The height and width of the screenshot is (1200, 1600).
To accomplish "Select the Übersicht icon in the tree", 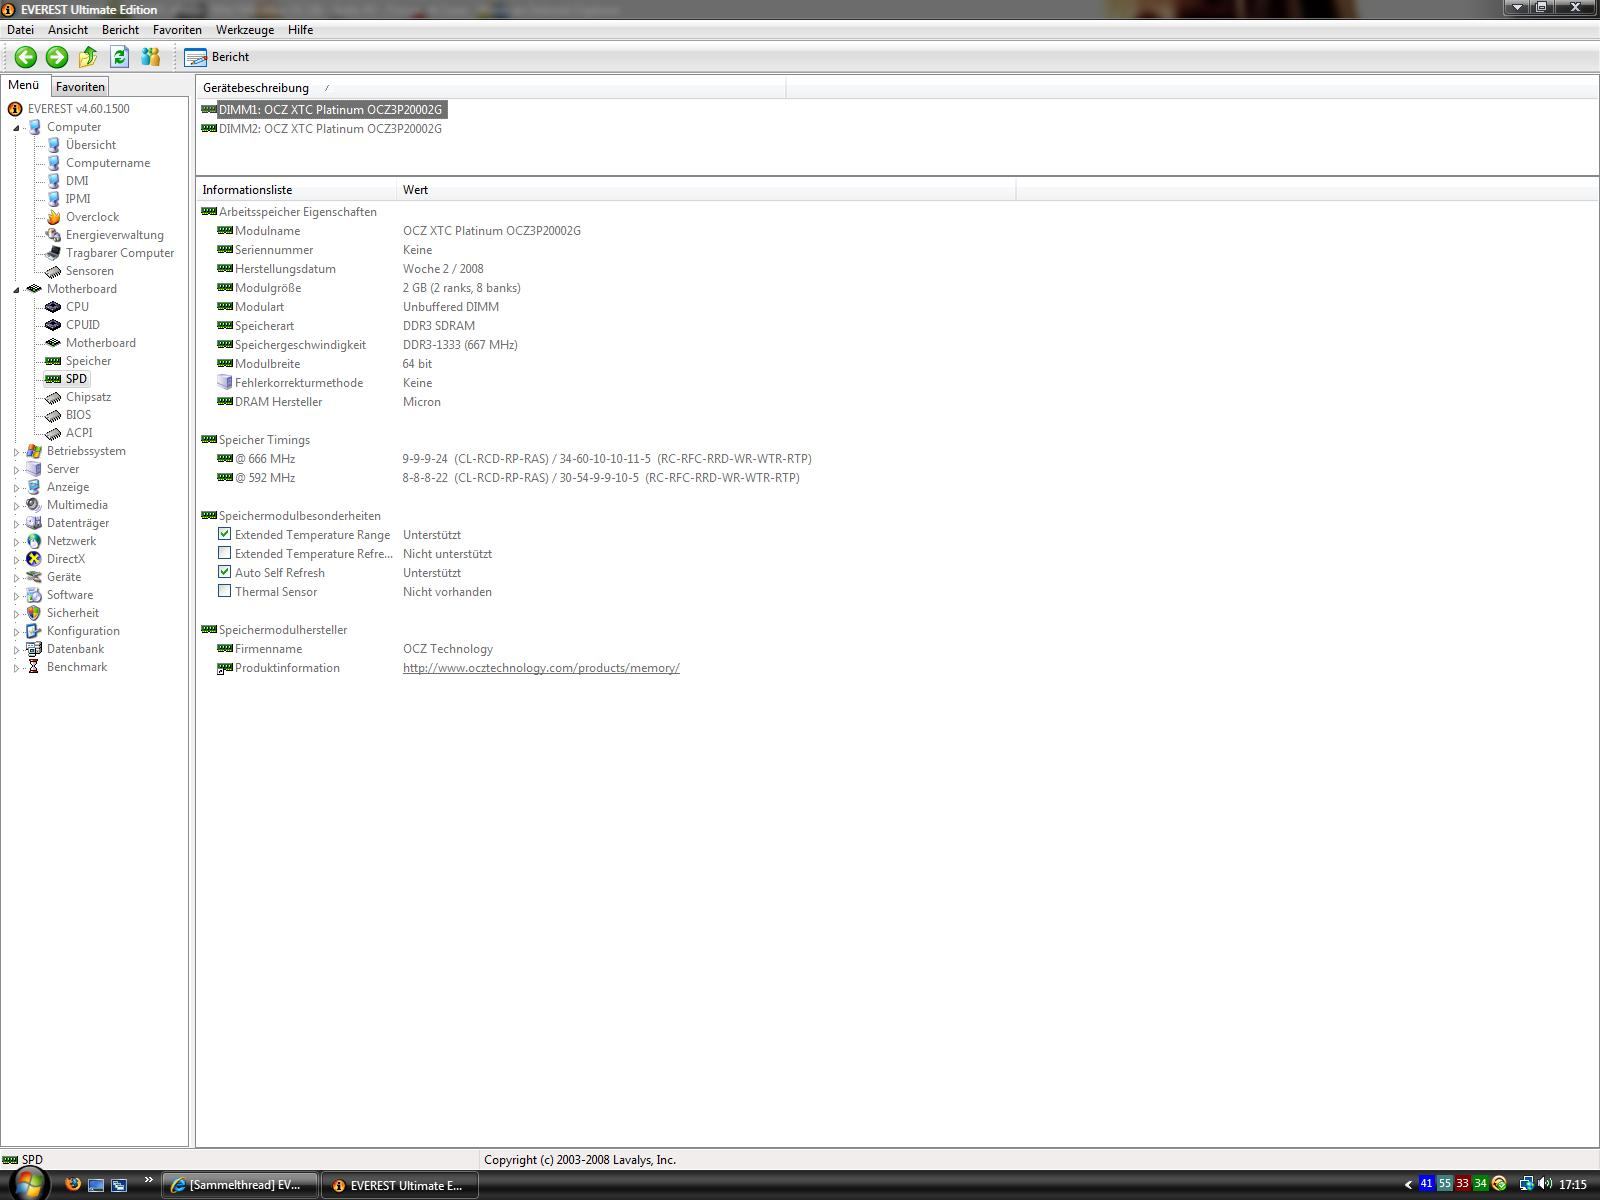I will (54, 145).
